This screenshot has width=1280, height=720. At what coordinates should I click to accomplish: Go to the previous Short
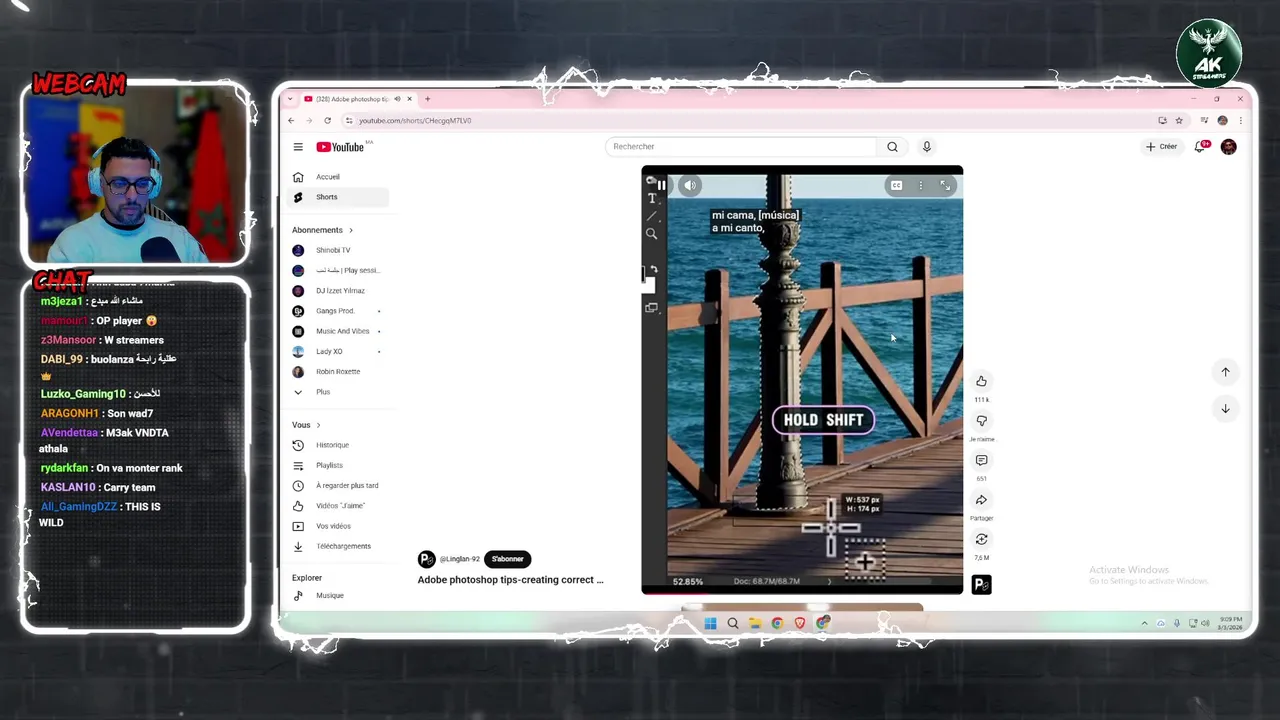[x=1225, y=372]
